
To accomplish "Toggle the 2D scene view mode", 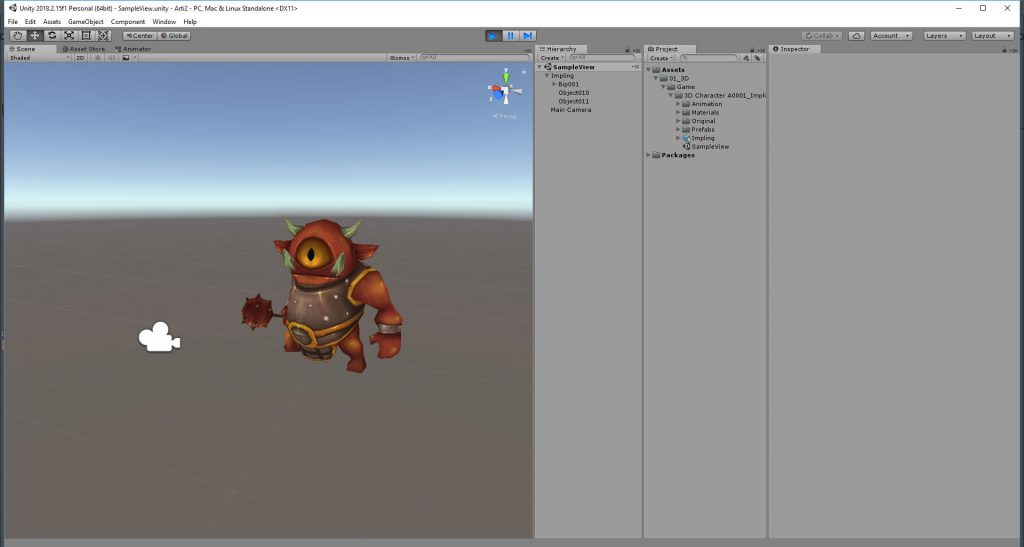I will pos(80,58).
